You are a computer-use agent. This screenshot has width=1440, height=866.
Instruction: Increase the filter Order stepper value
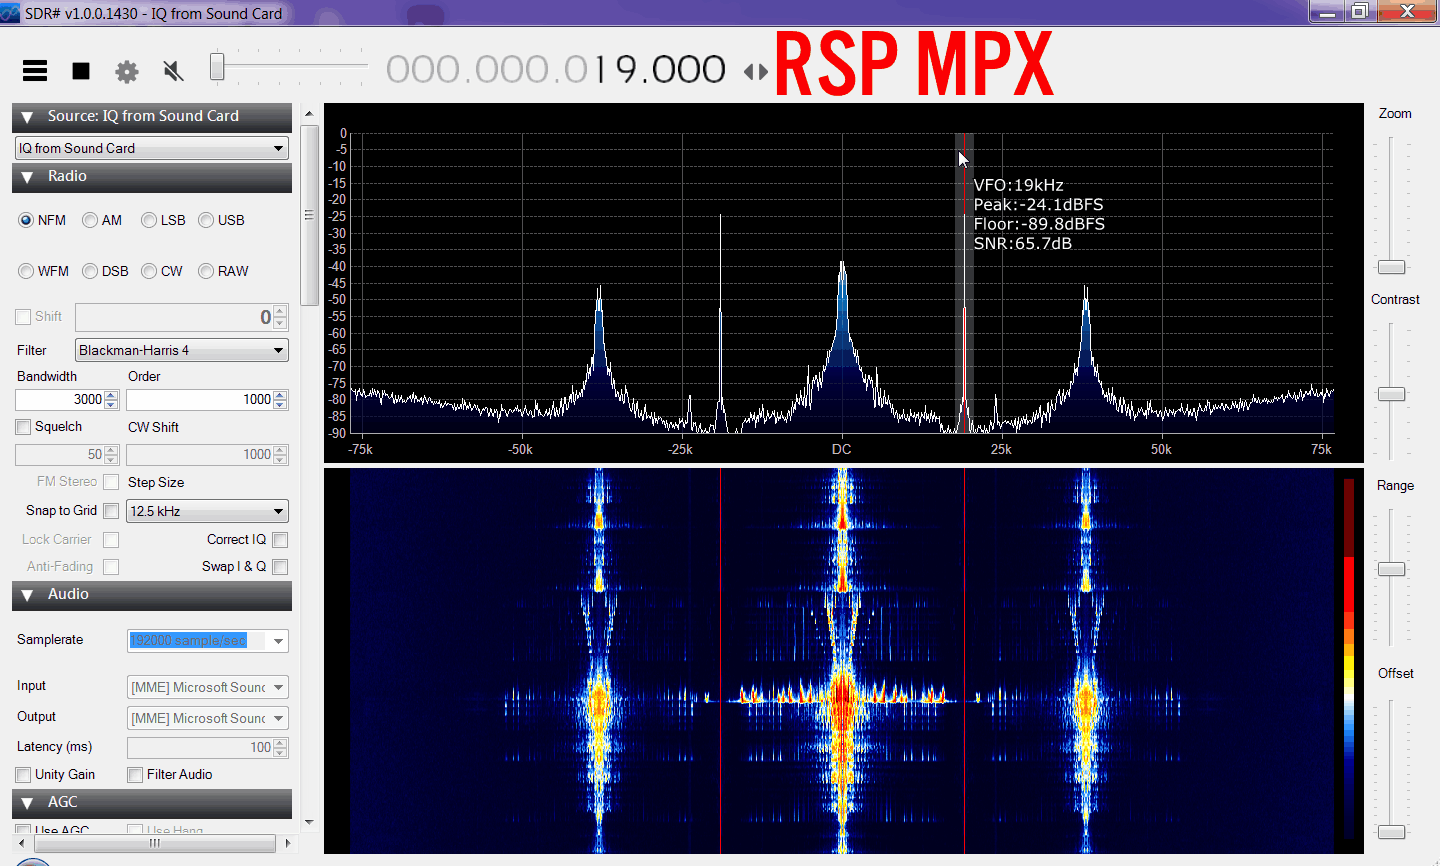pyautogui.click(x=281, y=395)
